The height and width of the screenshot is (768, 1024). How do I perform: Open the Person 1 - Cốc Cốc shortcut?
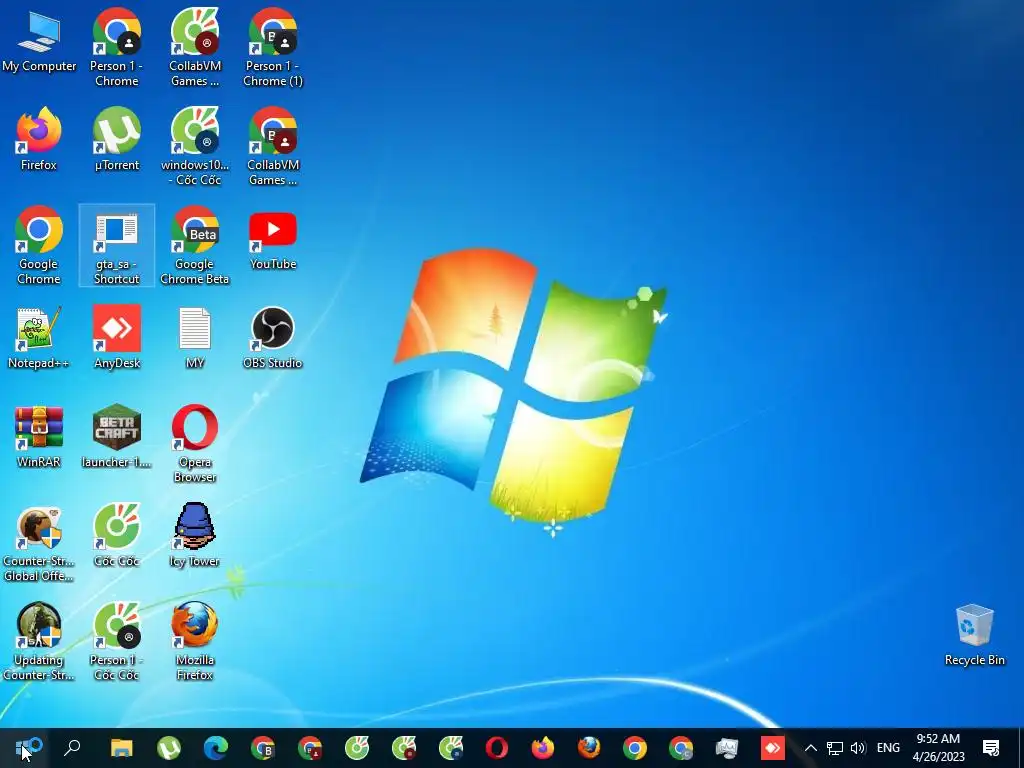click(116, 641)
